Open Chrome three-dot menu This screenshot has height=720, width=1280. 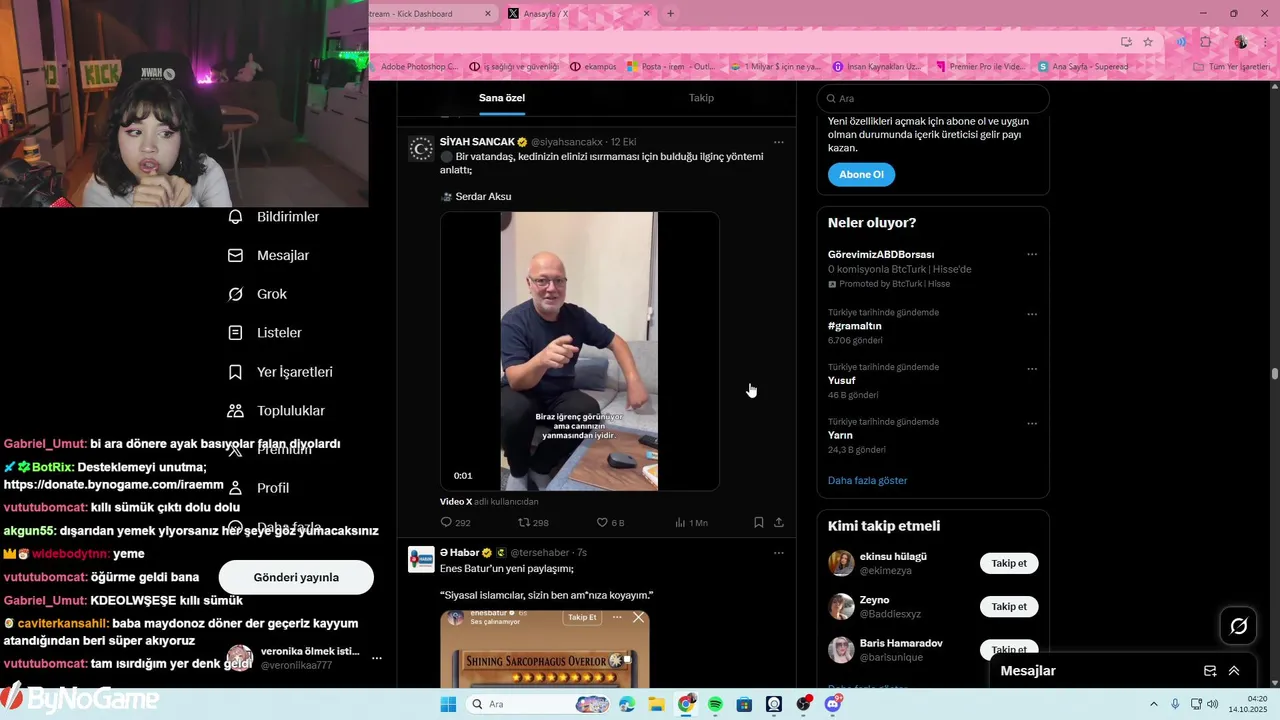pyautogui.click(x=1265, y=42)
